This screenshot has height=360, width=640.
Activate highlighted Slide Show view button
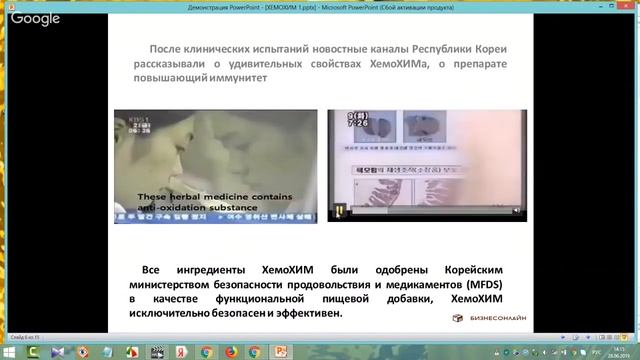[624, 338]
